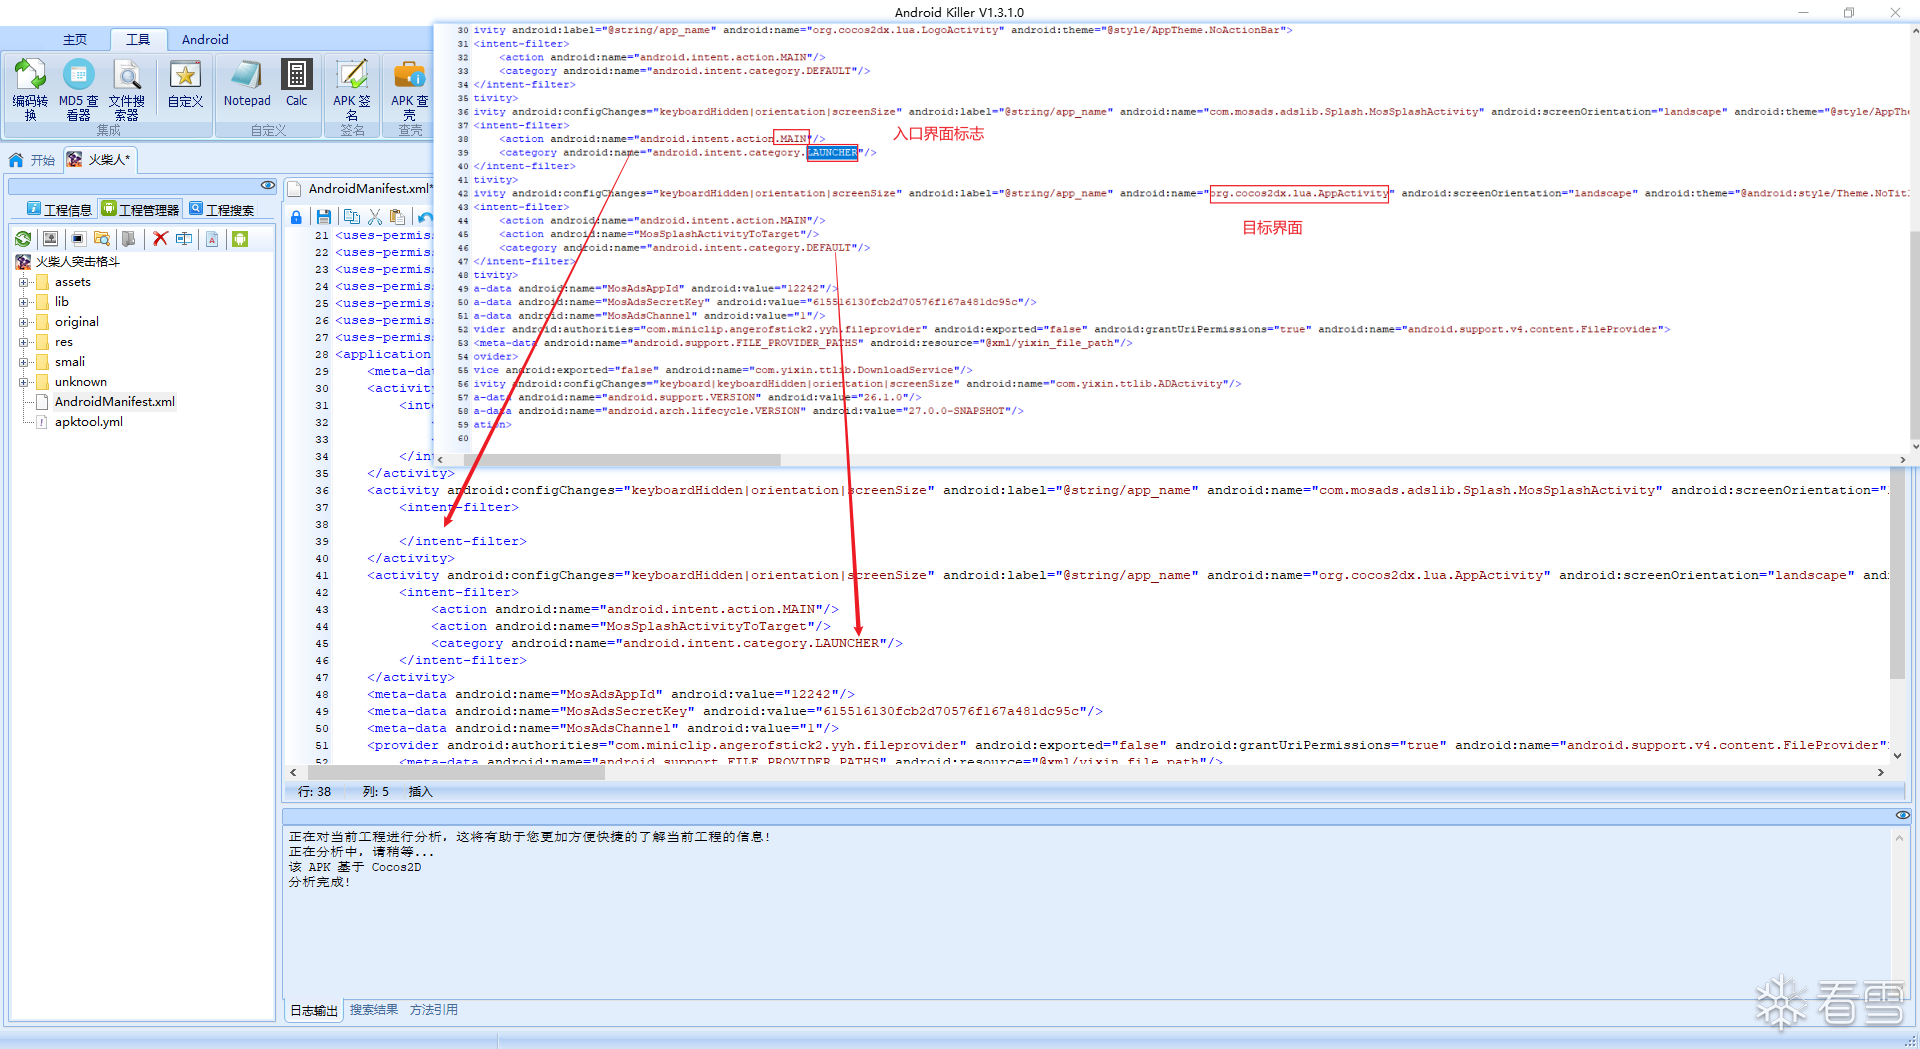The image size is (1920, 1049).
Task: Select the AndroidManifest.xml* editor tab
Action: tap(361, 189)
